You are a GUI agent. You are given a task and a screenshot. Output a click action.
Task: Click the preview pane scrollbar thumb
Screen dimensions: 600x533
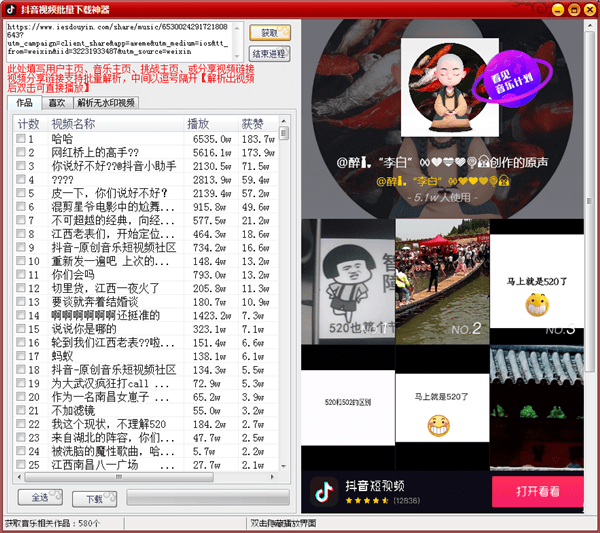pos(589,201)
